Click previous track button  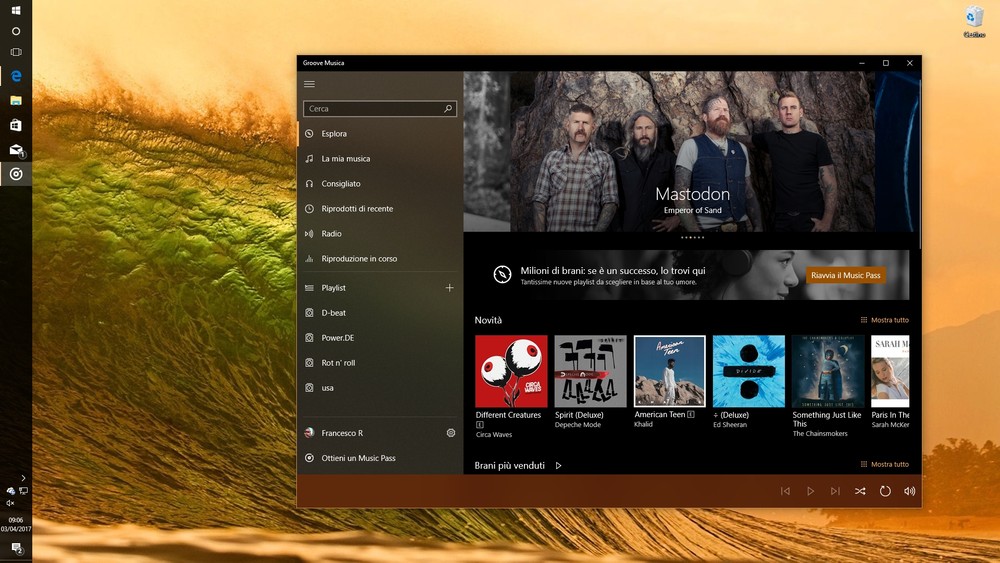(x=785, y=491)
